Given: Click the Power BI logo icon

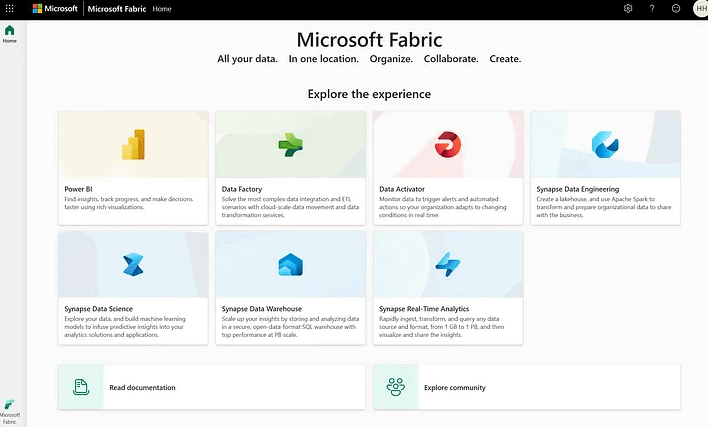Looking at the screenshot, I should click(133, 145).
